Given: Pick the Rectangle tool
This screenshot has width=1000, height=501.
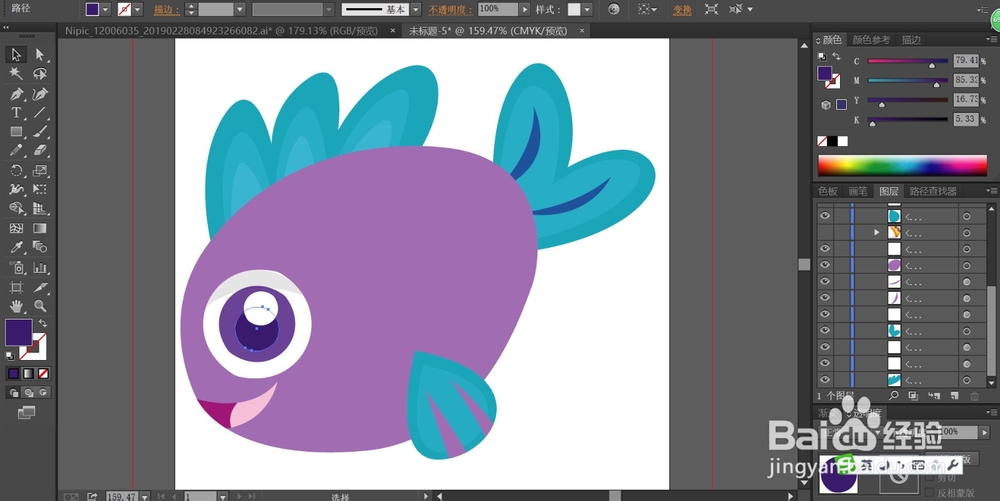Looking at the screenshot, I should [17, 132].
